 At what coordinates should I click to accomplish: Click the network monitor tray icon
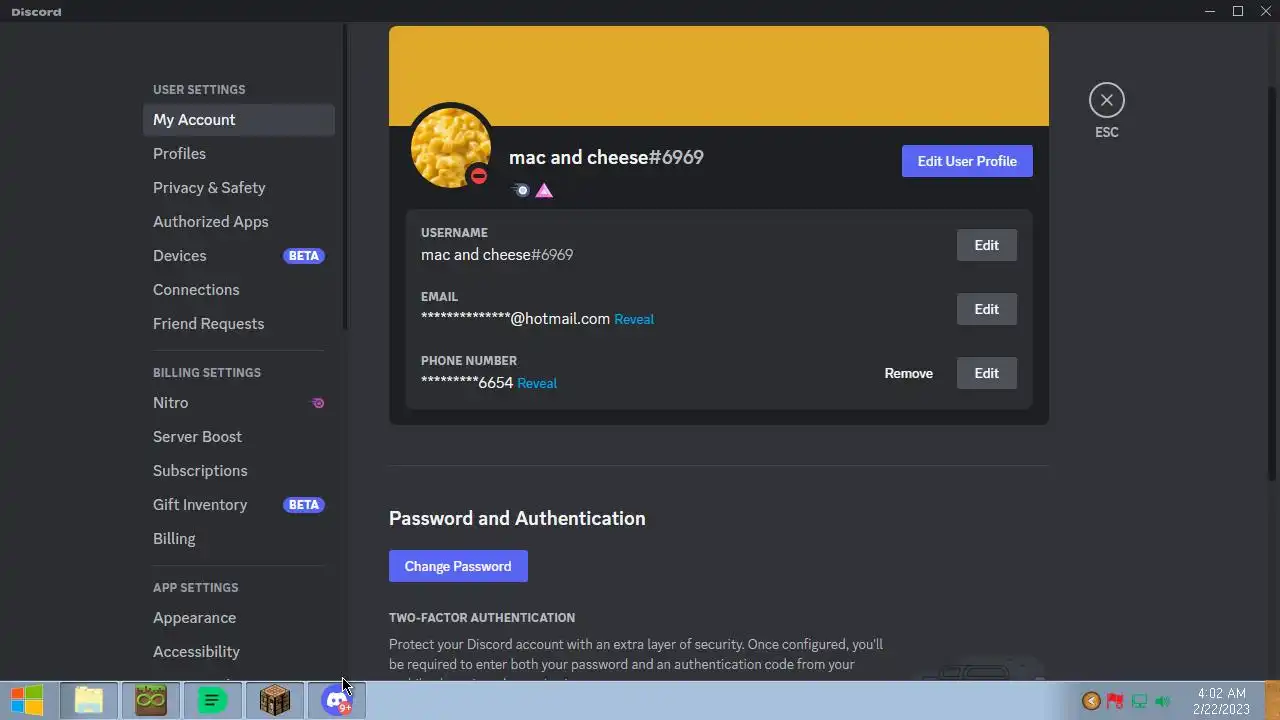pos(1139,702)
